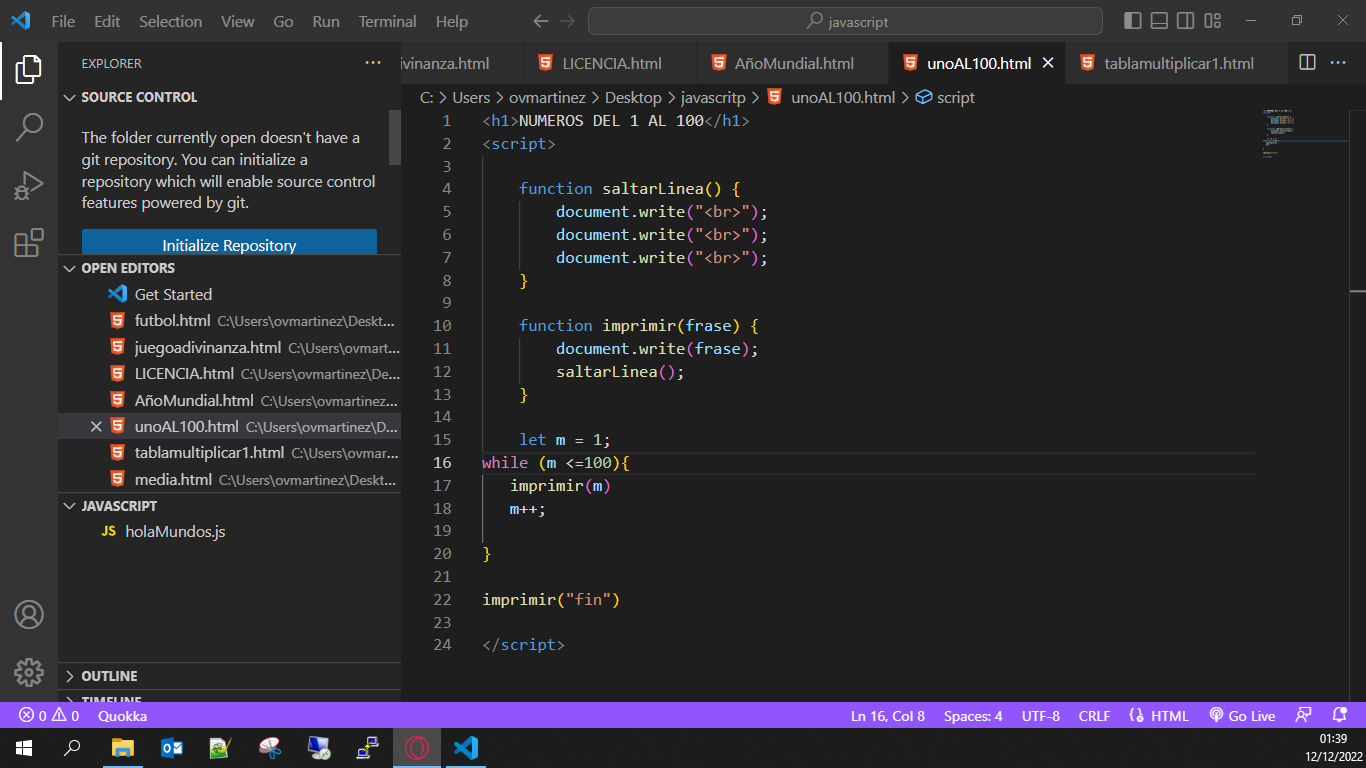Viewport: 1366px width, 768px height.
Task: Open editor more actions ellipsis
Action: click(x=1338, y=63)
